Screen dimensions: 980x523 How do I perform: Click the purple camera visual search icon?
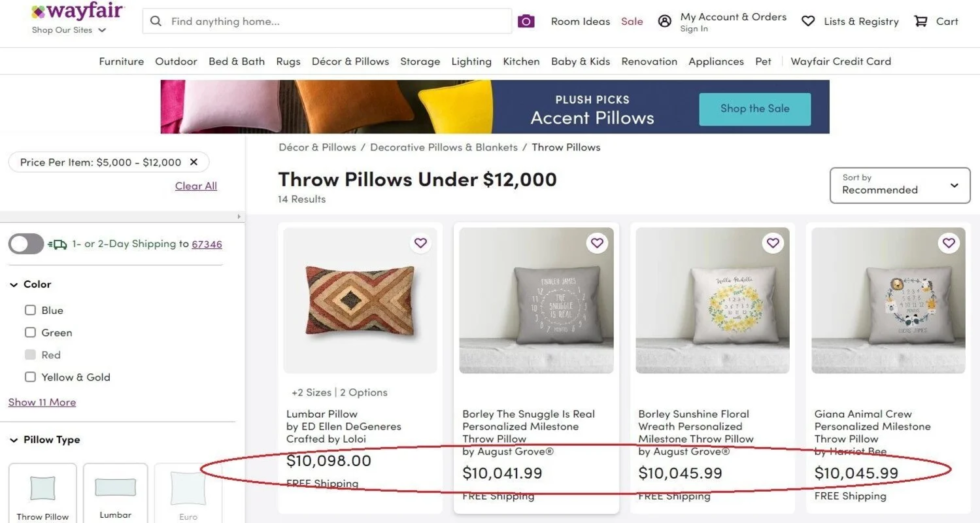tap(526, 21)
